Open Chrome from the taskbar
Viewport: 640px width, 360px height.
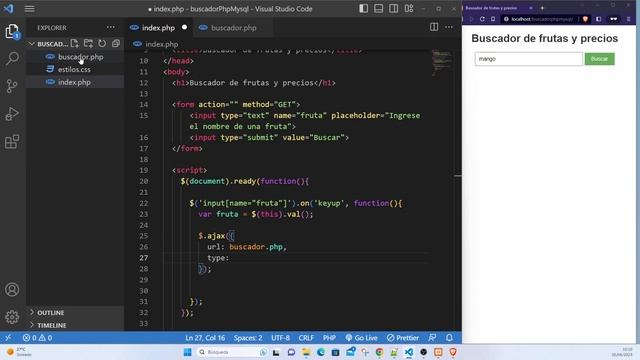379,352
